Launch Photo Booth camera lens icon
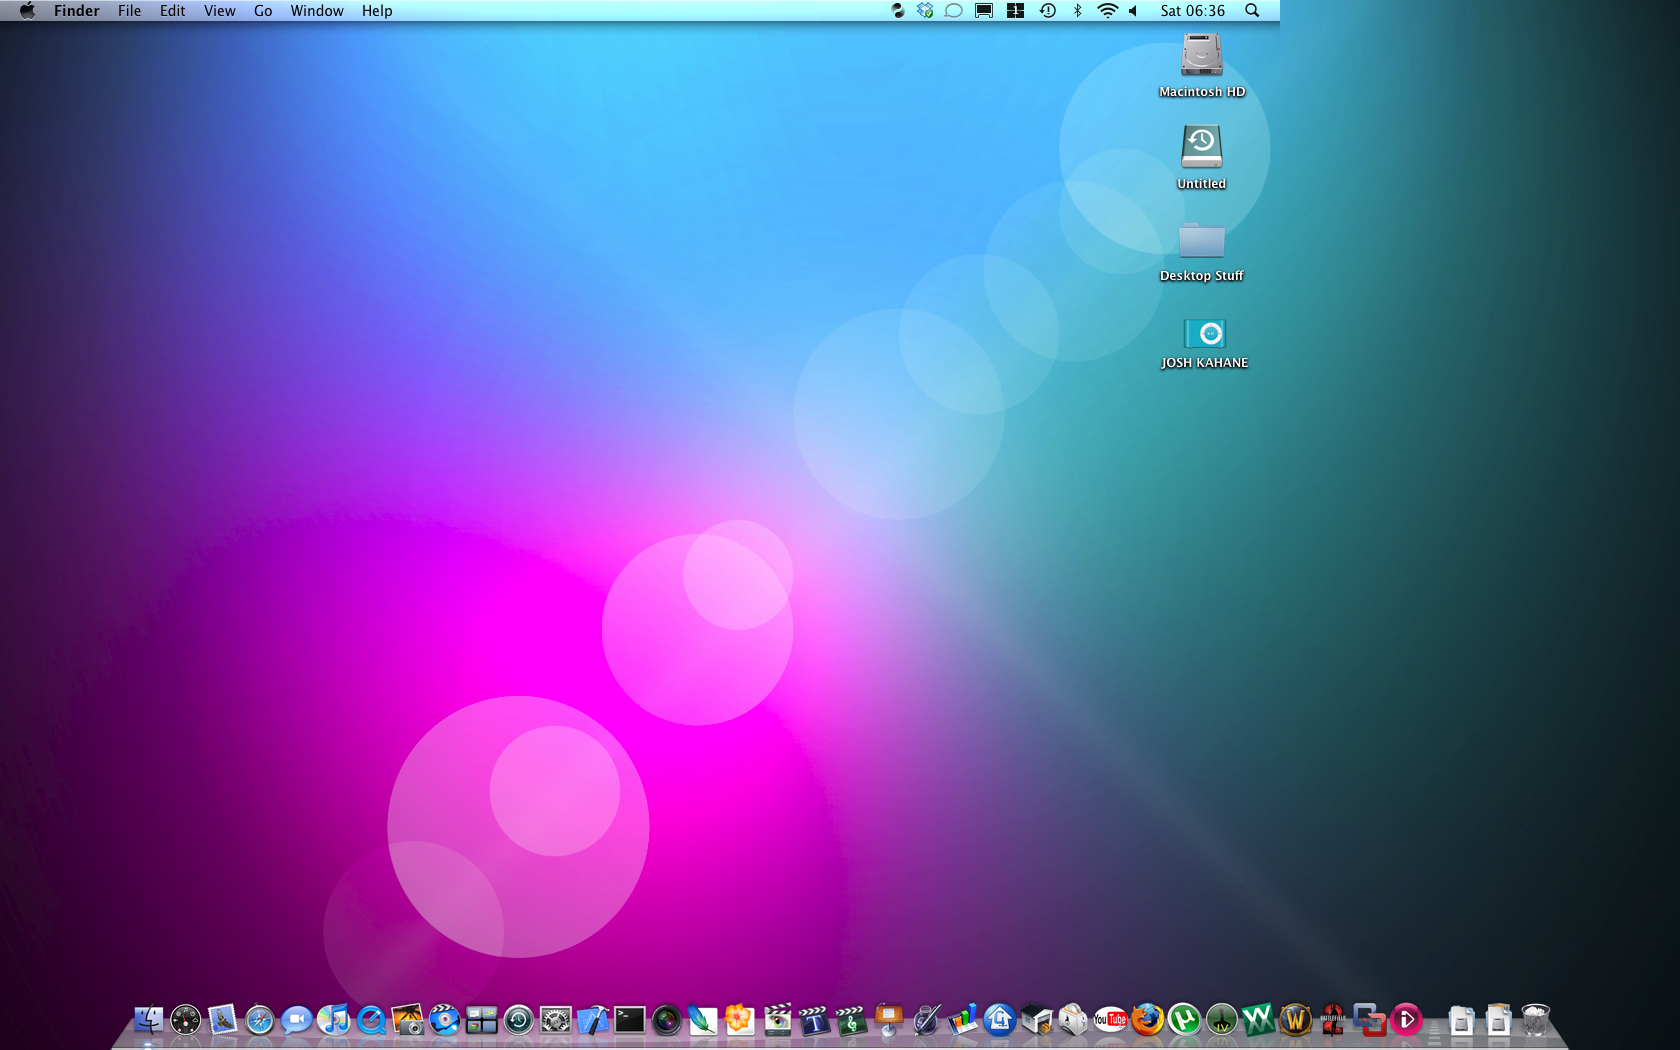1680x1050 pixels. click(x=666, y=1020)
